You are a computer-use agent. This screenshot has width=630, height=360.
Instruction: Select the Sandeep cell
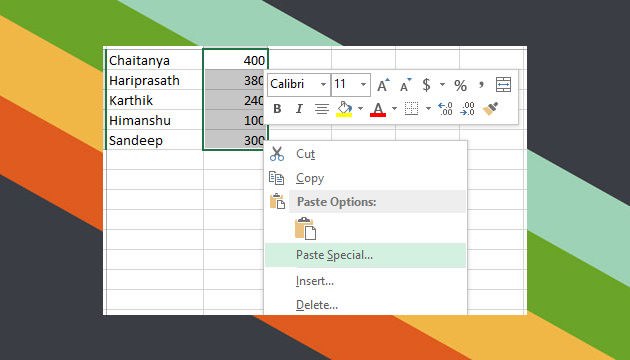coord(154,140)
